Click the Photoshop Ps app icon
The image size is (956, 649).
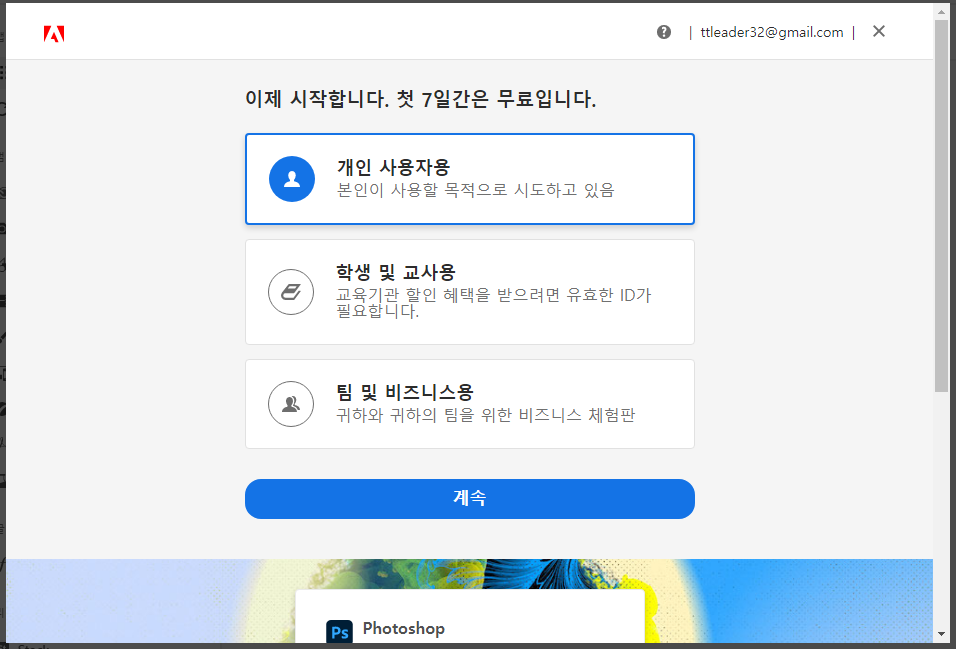[339, 632]
